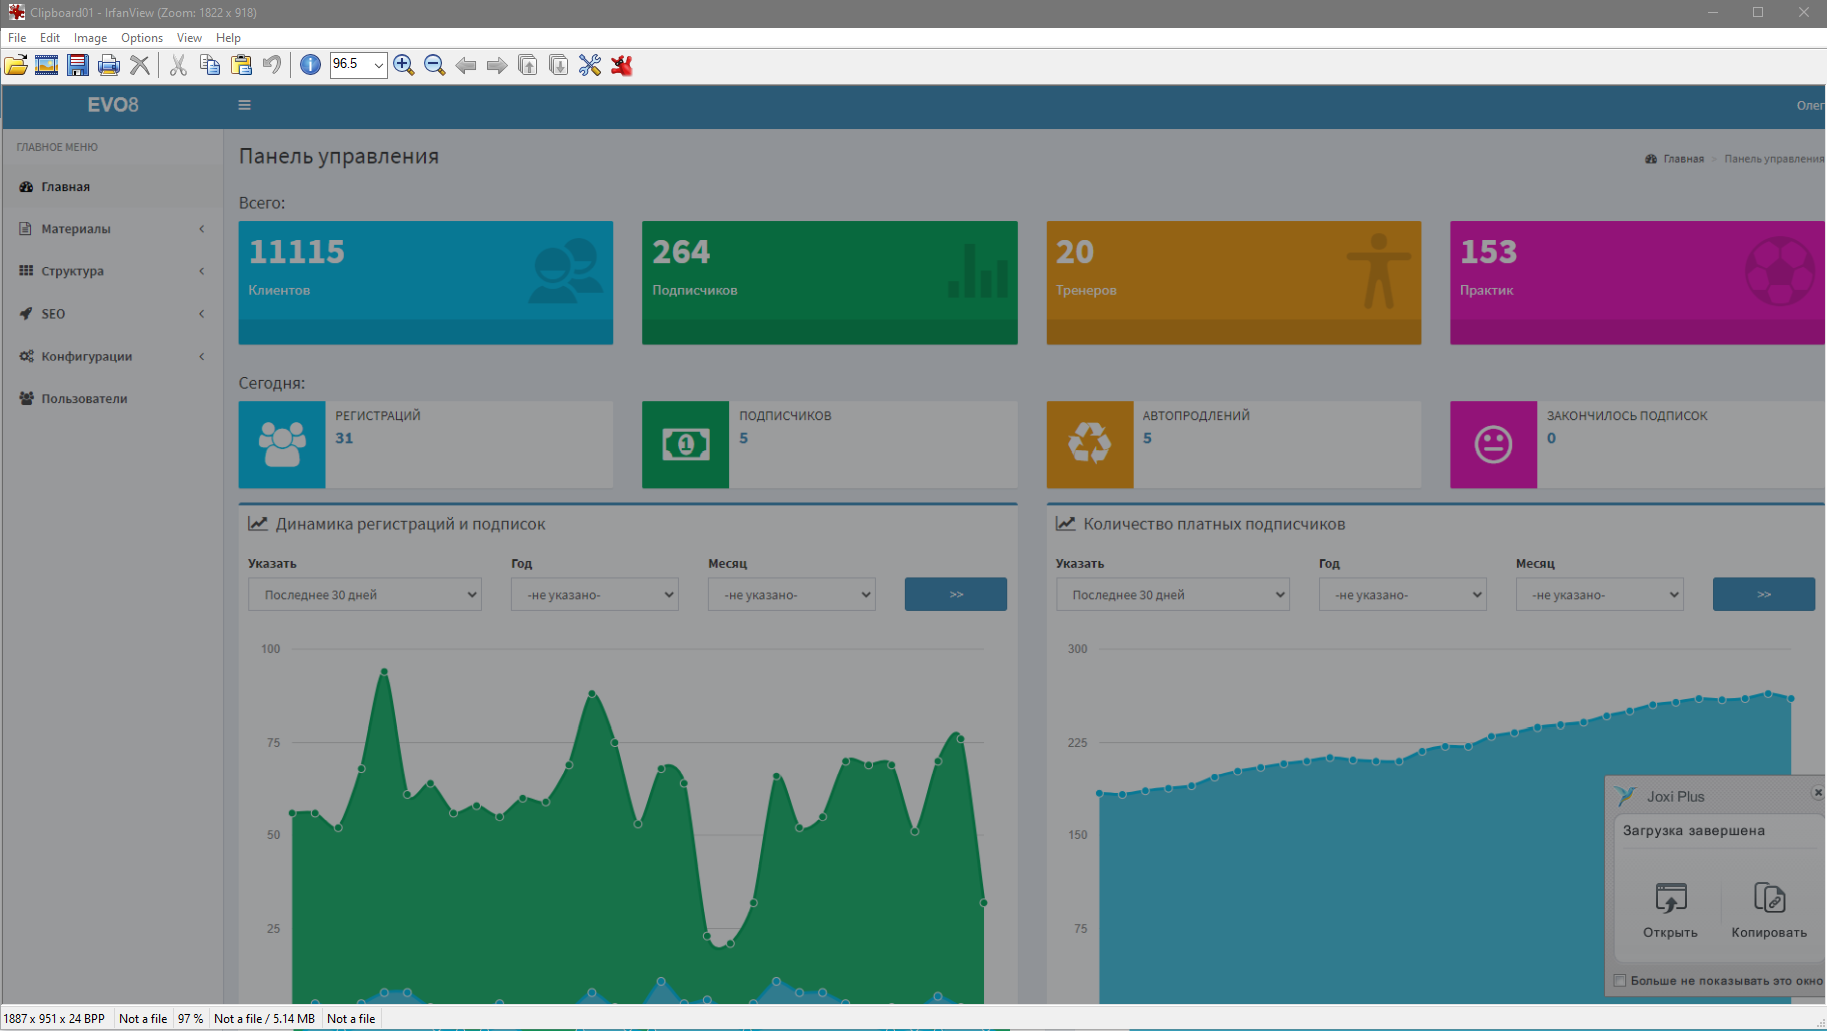
Task: Save image with the floppy disk icon
Action: click(x=78, y=65)
